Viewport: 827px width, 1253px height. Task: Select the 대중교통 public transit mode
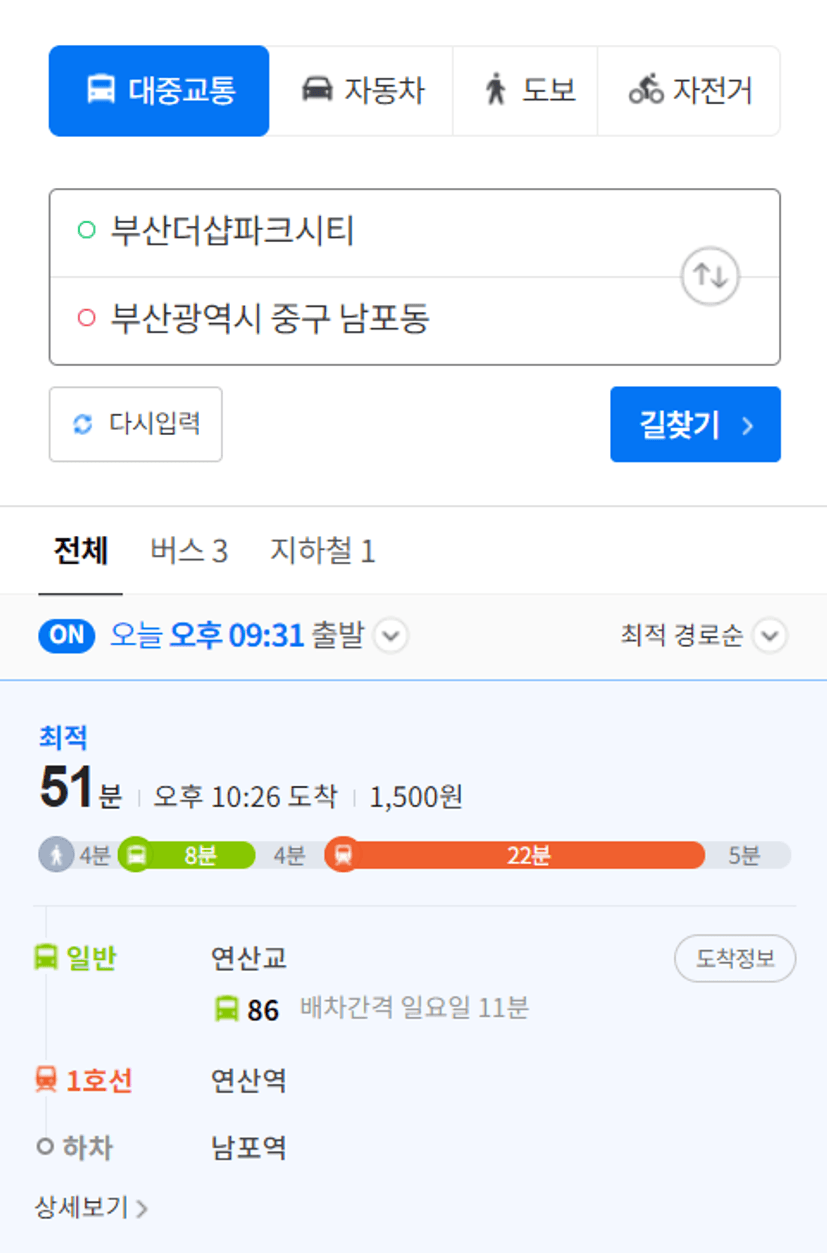pyautogui.click(x=159, y=91)
